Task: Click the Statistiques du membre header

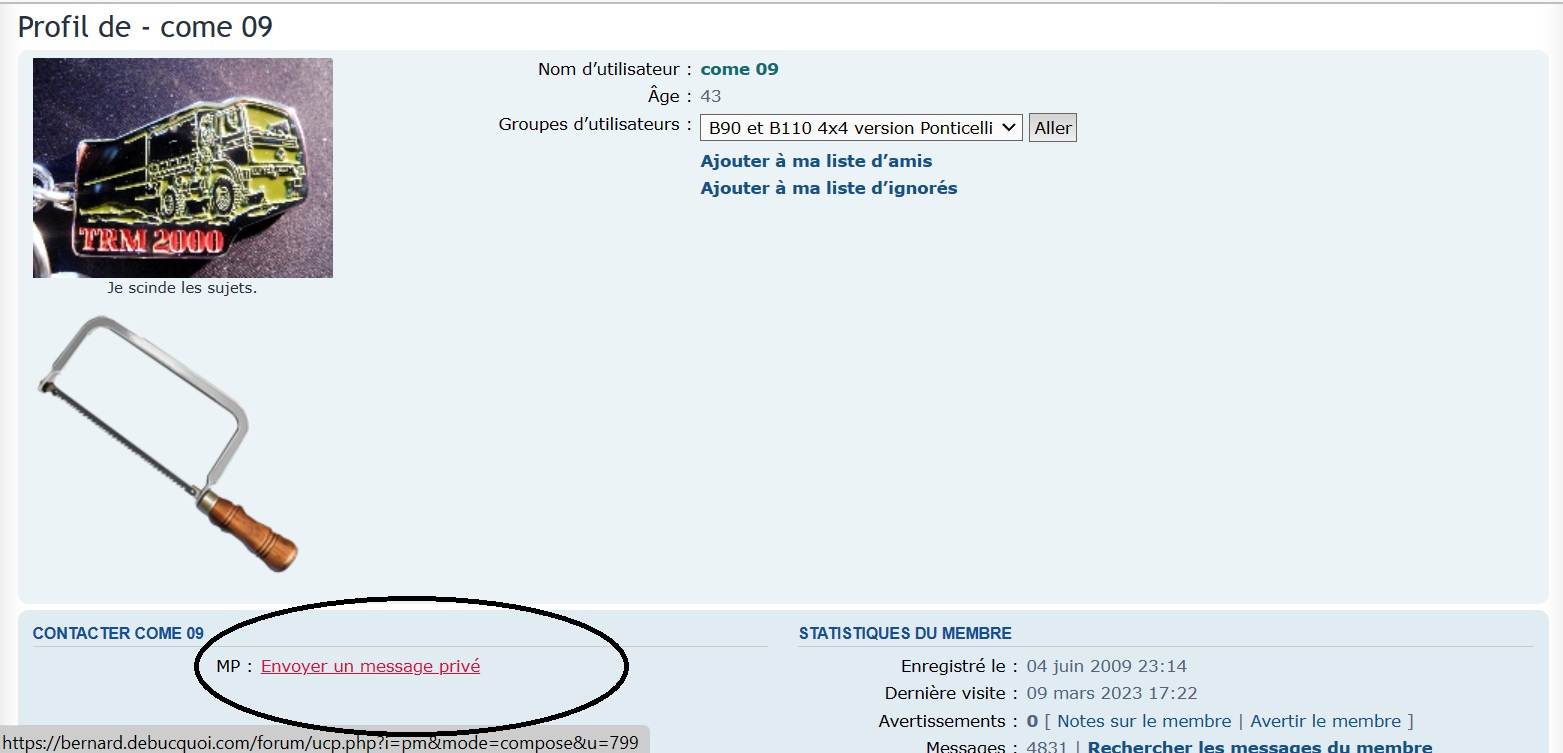Action: point(904,633)
